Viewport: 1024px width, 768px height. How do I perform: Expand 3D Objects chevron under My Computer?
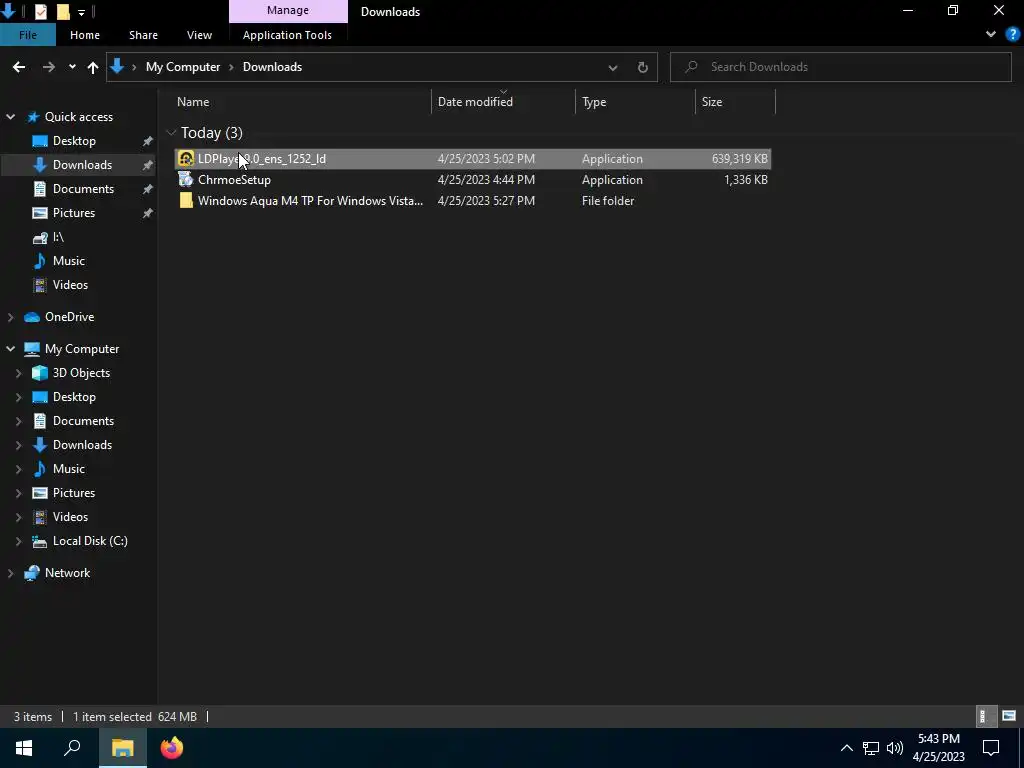click(x=18, y=373)
